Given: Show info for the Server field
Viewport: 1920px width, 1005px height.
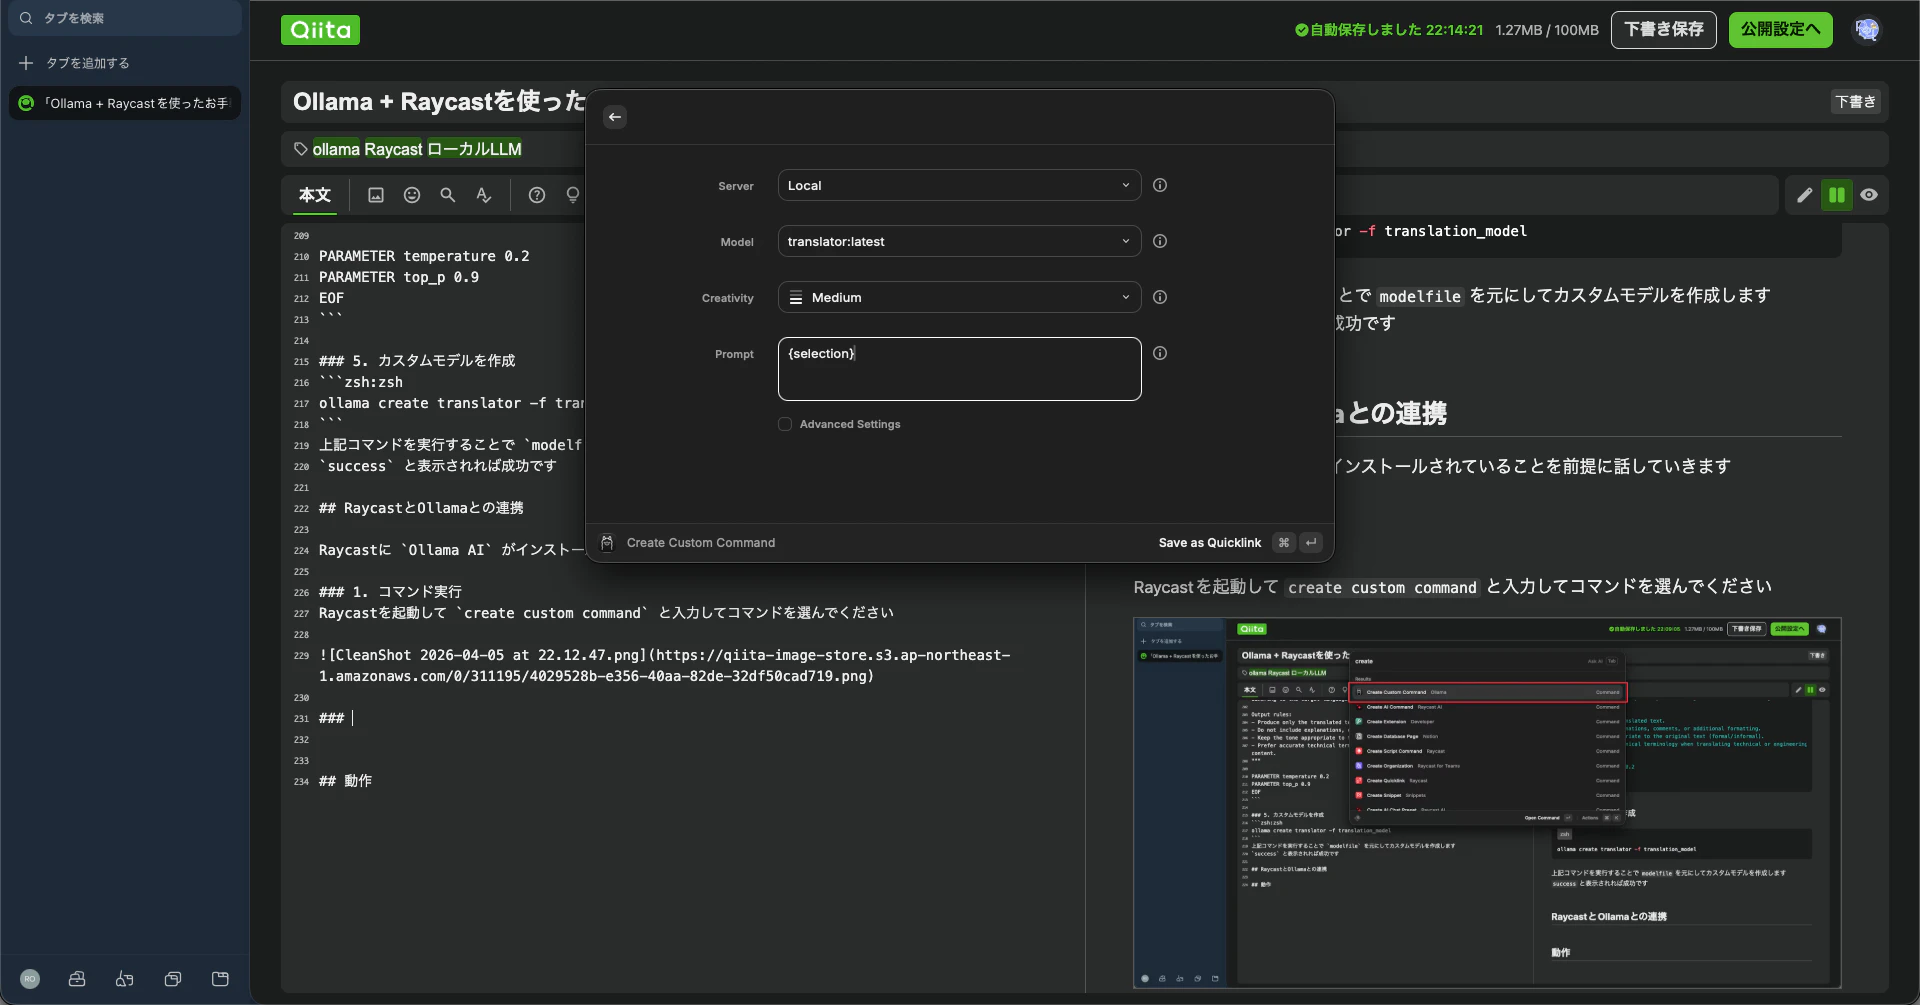Looking at the screenshot, I should click(x=1160, y=185).
